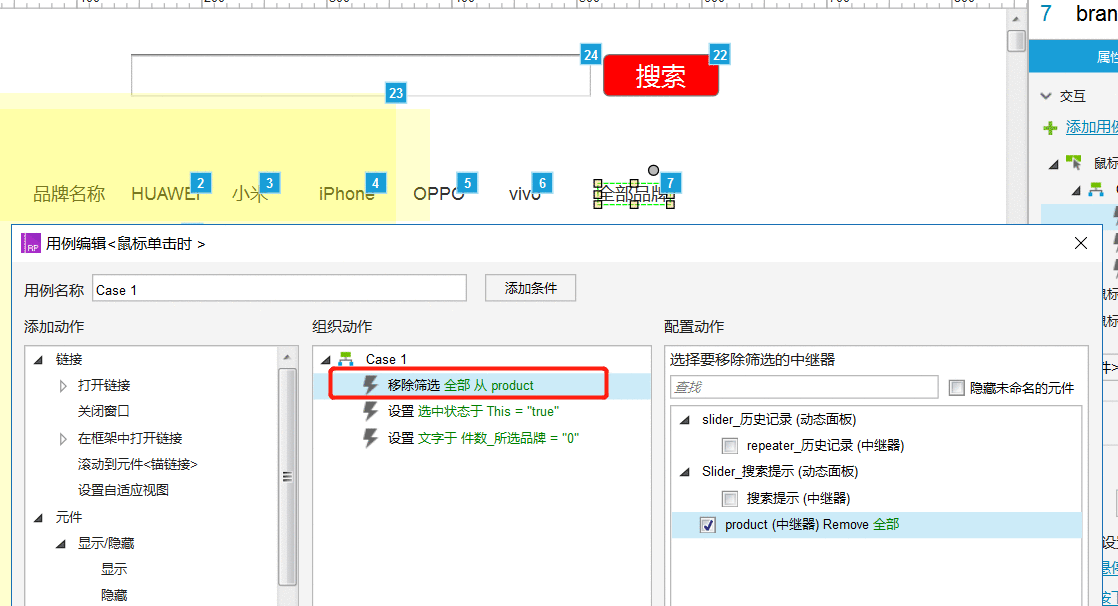Collapse slider_历史记录 (动态面板) node

[x=684, y=421]
